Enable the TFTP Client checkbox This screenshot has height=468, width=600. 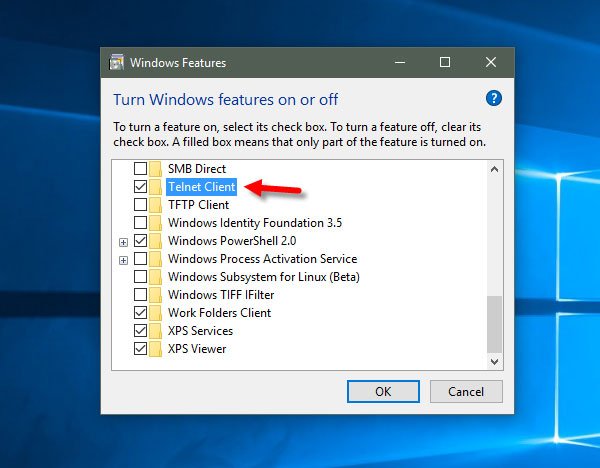click(140, 204)
